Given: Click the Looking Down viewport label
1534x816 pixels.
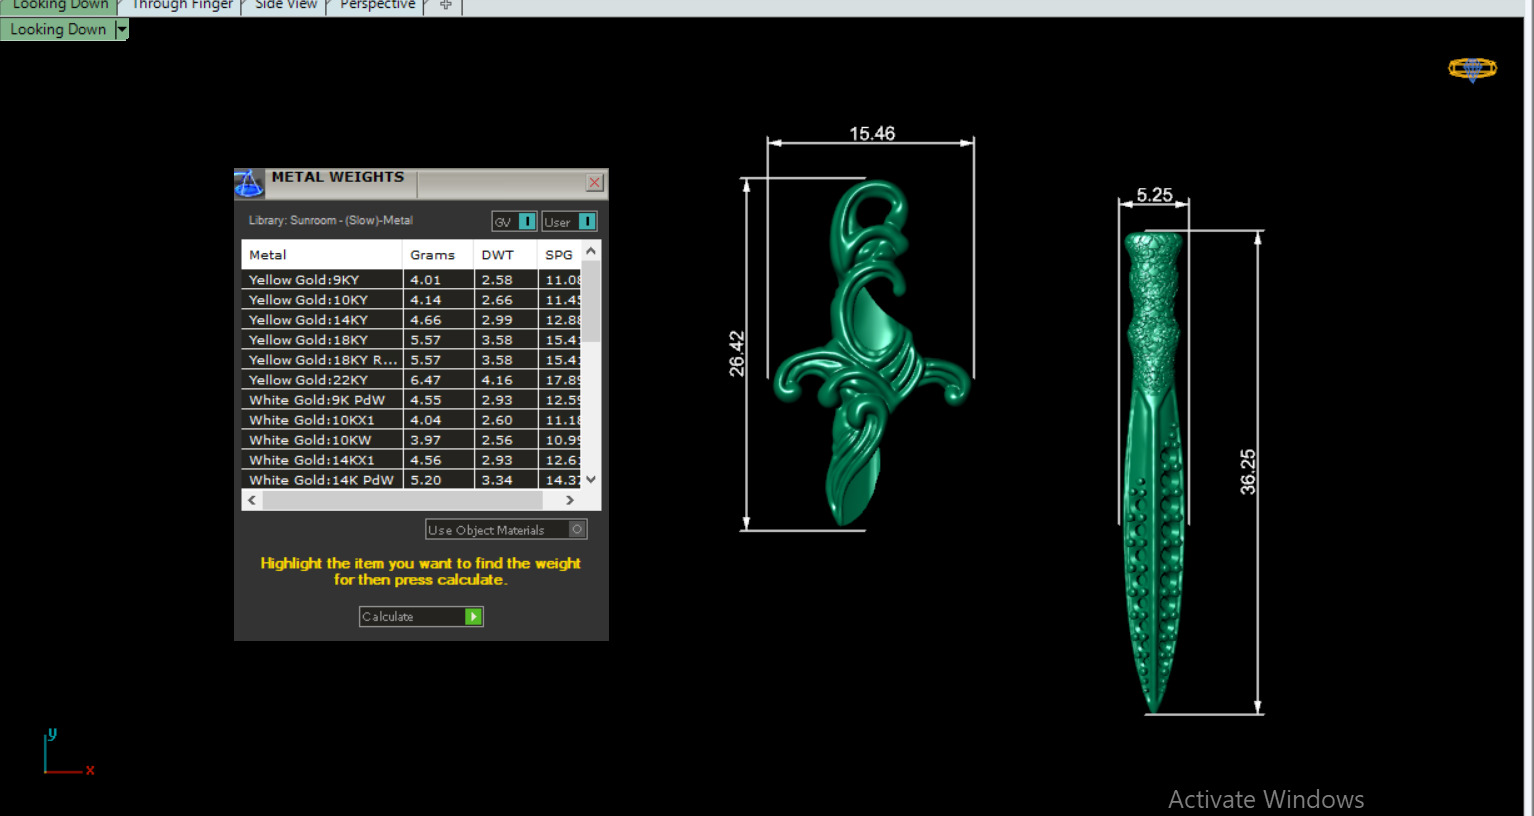Looking at the screenshot, I should 58,29.
